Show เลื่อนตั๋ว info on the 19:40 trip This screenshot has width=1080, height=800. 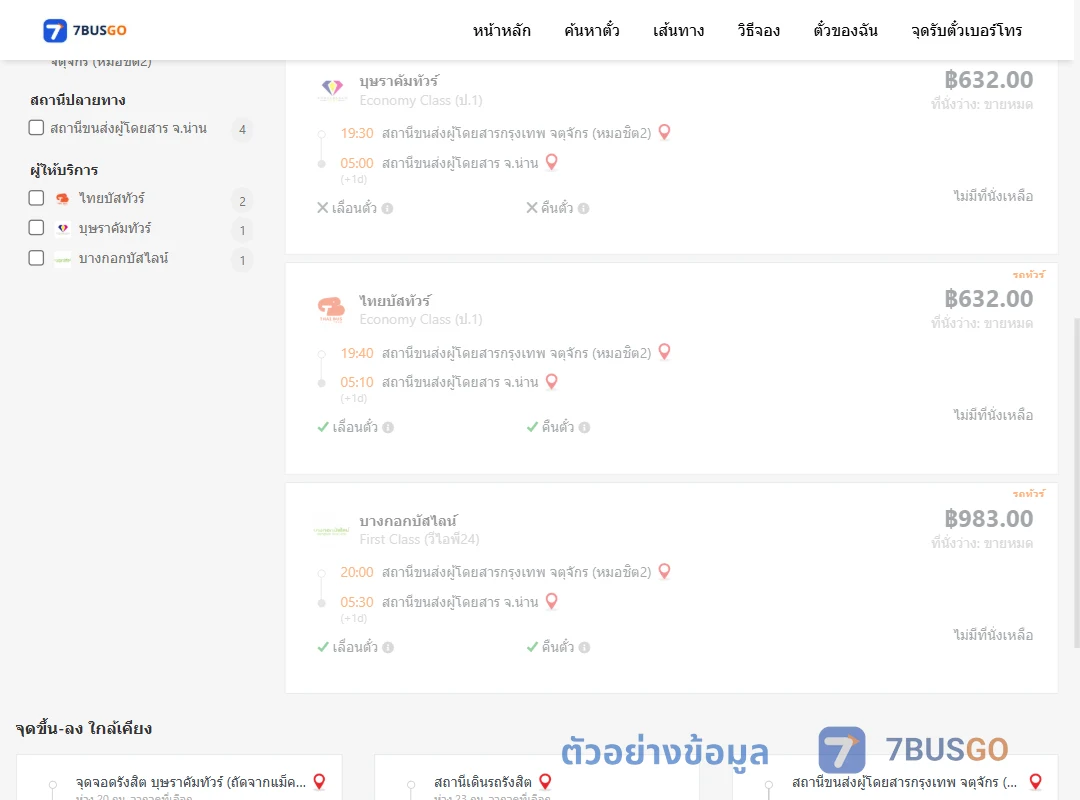388,427
